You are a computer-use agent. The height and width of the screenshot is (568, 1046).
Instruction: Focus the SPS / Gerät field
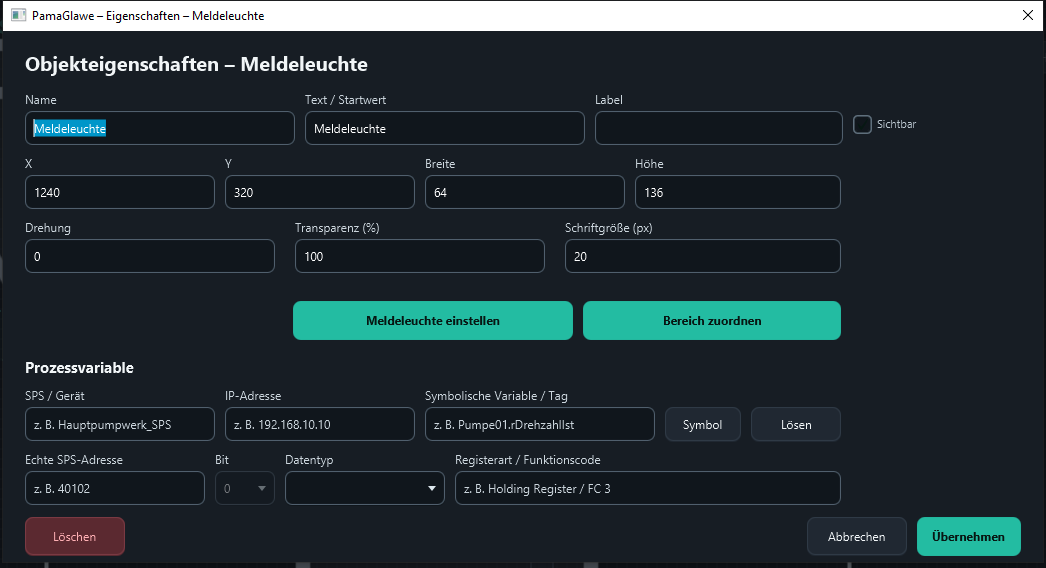pyautogui.click(x=120, y=424)
